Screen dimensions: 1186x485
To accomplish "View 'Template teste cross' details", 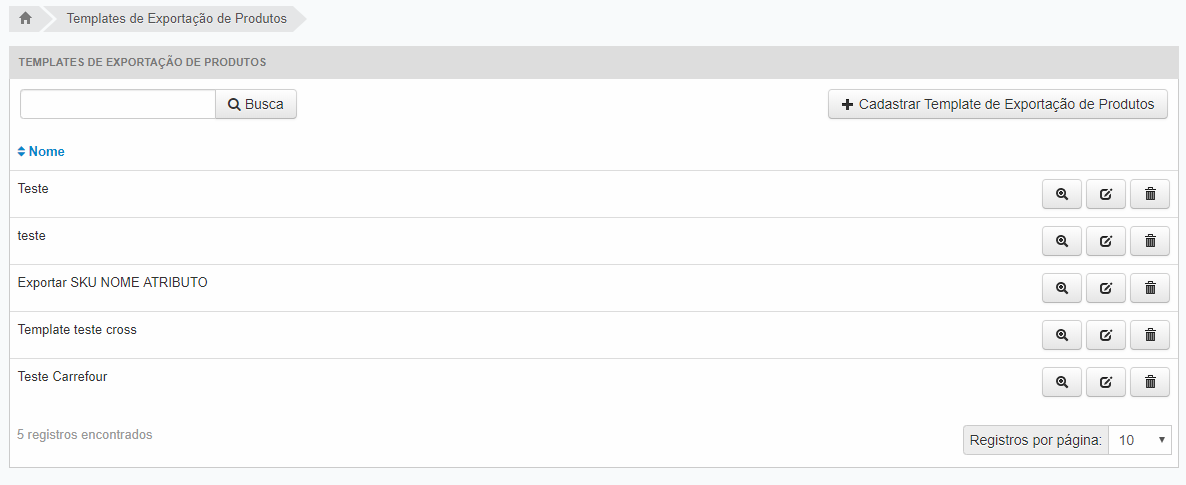I will 1062,335.
